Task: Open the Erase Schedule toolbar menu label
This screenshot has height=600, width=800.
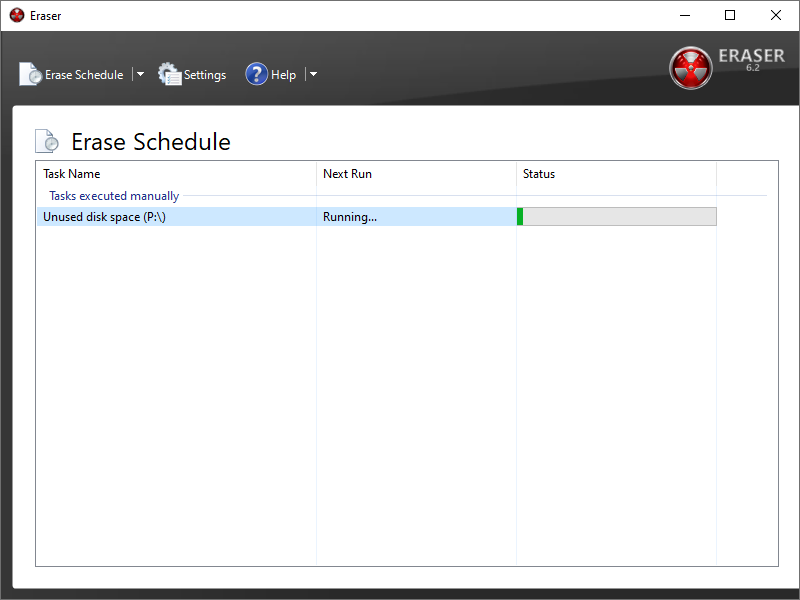Action: coord(84,75)
